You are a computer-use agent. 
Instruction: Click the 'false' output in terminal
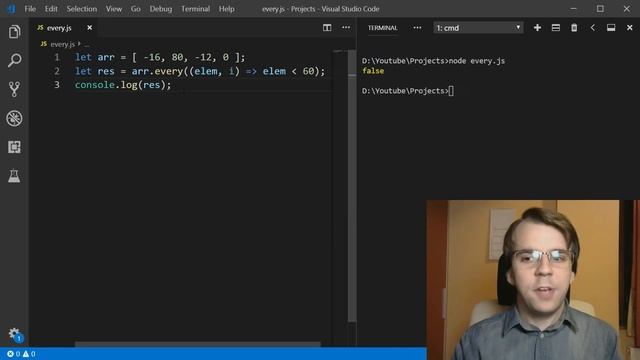pyautogui.click(x=373, y=71)
